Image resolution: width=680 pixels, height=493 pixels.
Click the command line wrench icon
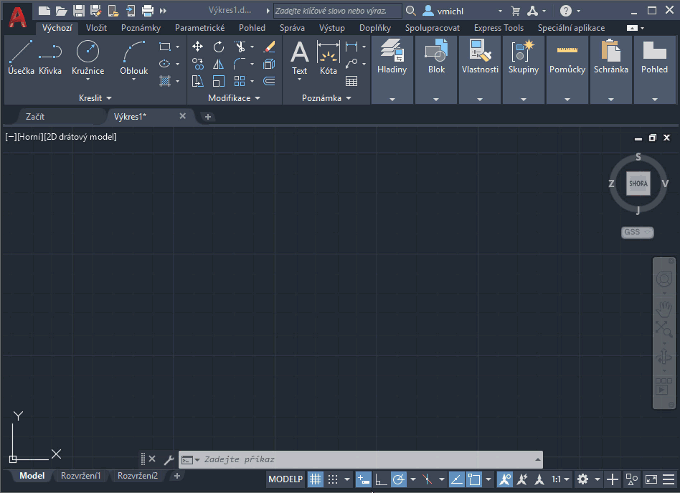(169, 460)
